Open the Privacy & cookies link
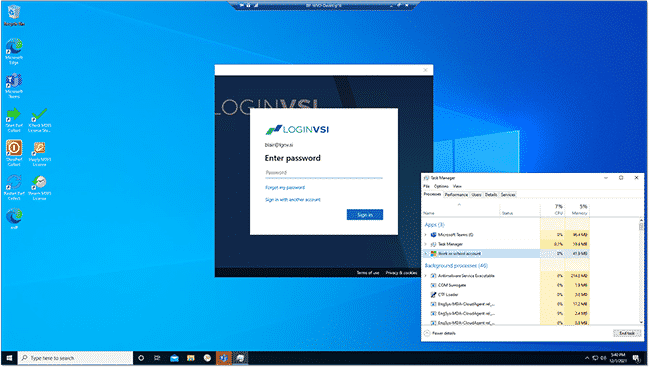 [401, 273]
